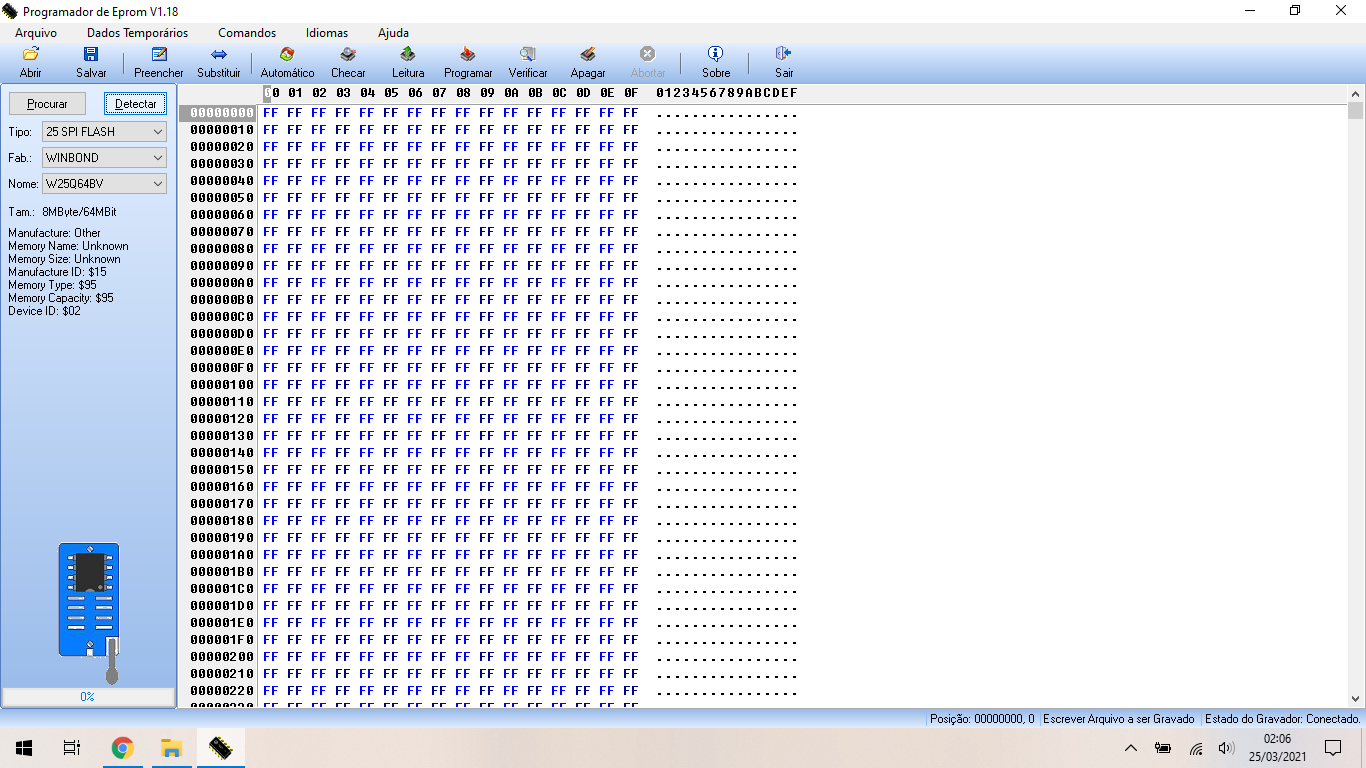Click the Posição: 00000000, 0 status entry
Viewport: 1366px width, 768px height.
(982, 719)
